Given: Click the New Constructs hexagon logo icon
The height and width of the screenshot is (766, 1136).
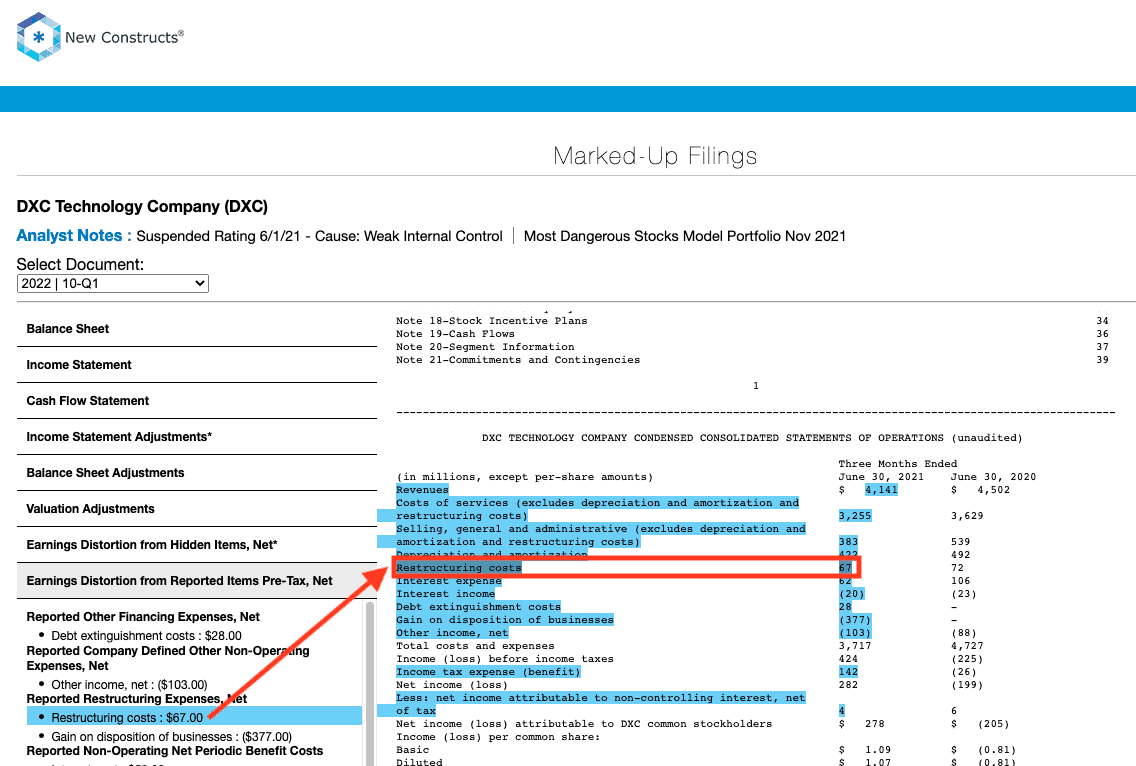Looking at the screenshot, I should [x=38, y=36].
